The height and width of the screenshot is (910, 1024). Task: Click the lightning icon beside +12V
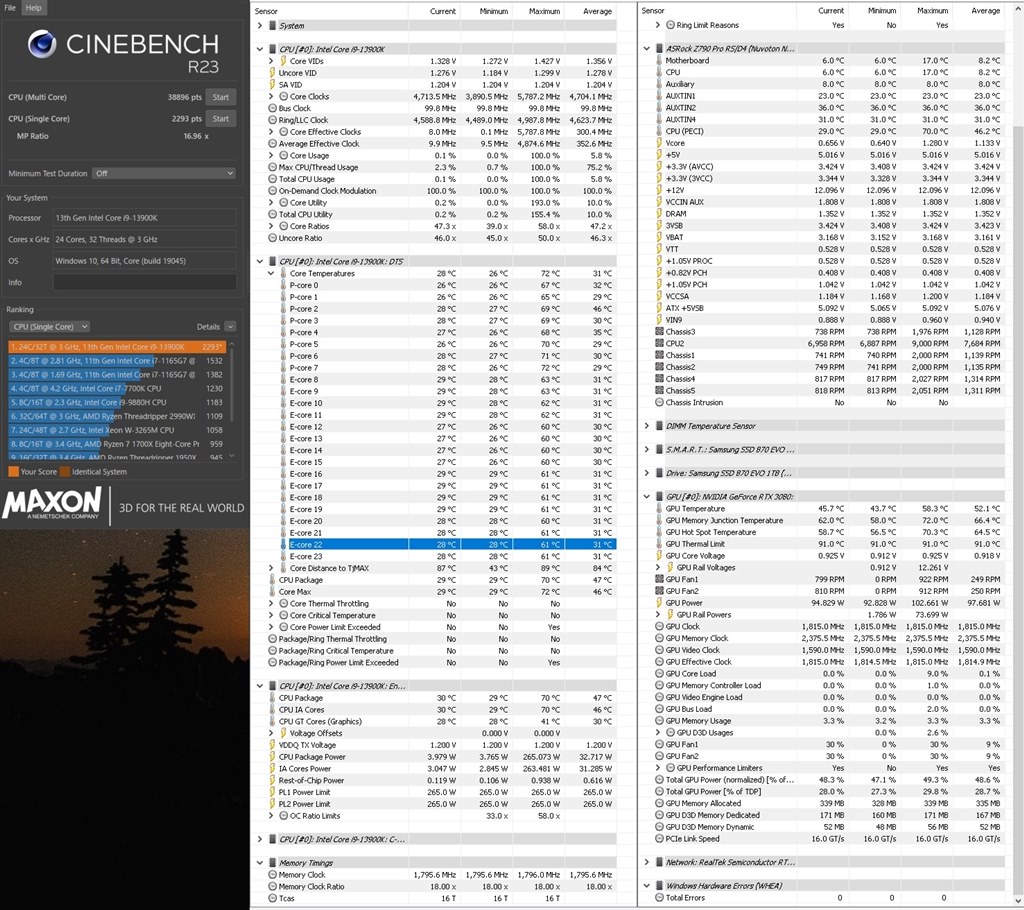click(x=659, y=190)
